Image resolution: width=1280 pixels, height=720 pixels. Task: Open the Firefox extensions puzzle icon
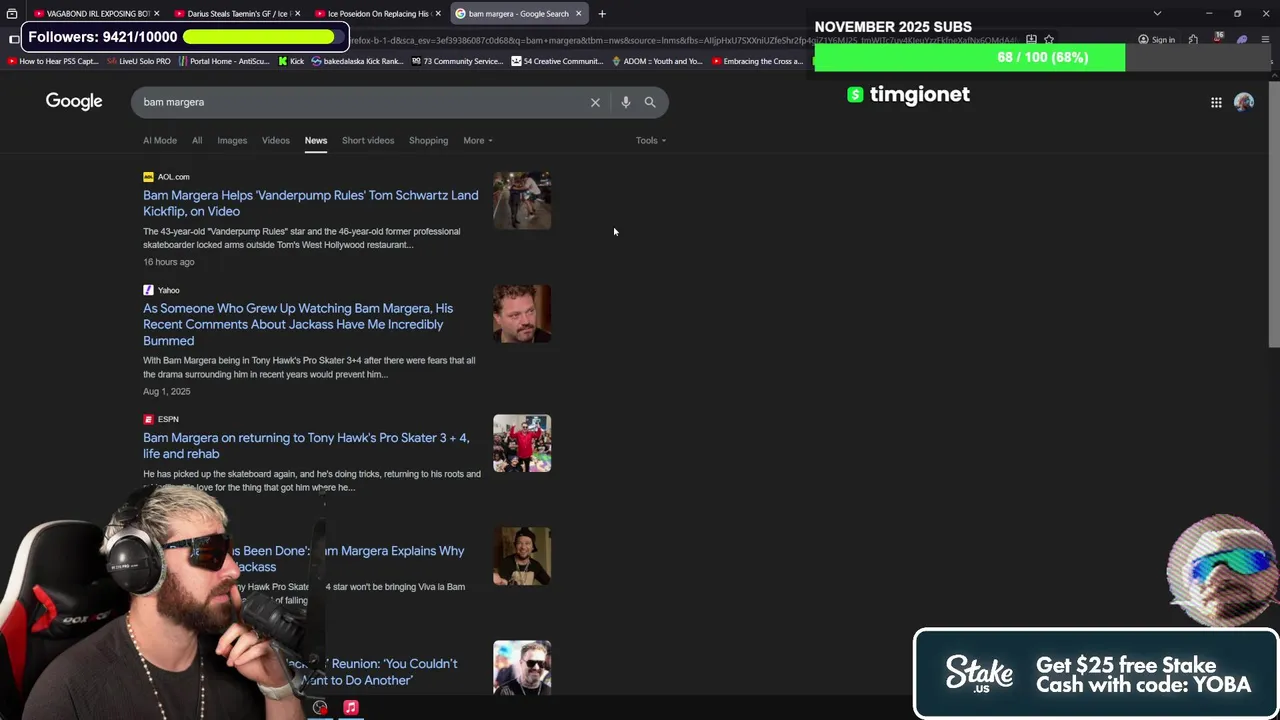coord(1193,40)
